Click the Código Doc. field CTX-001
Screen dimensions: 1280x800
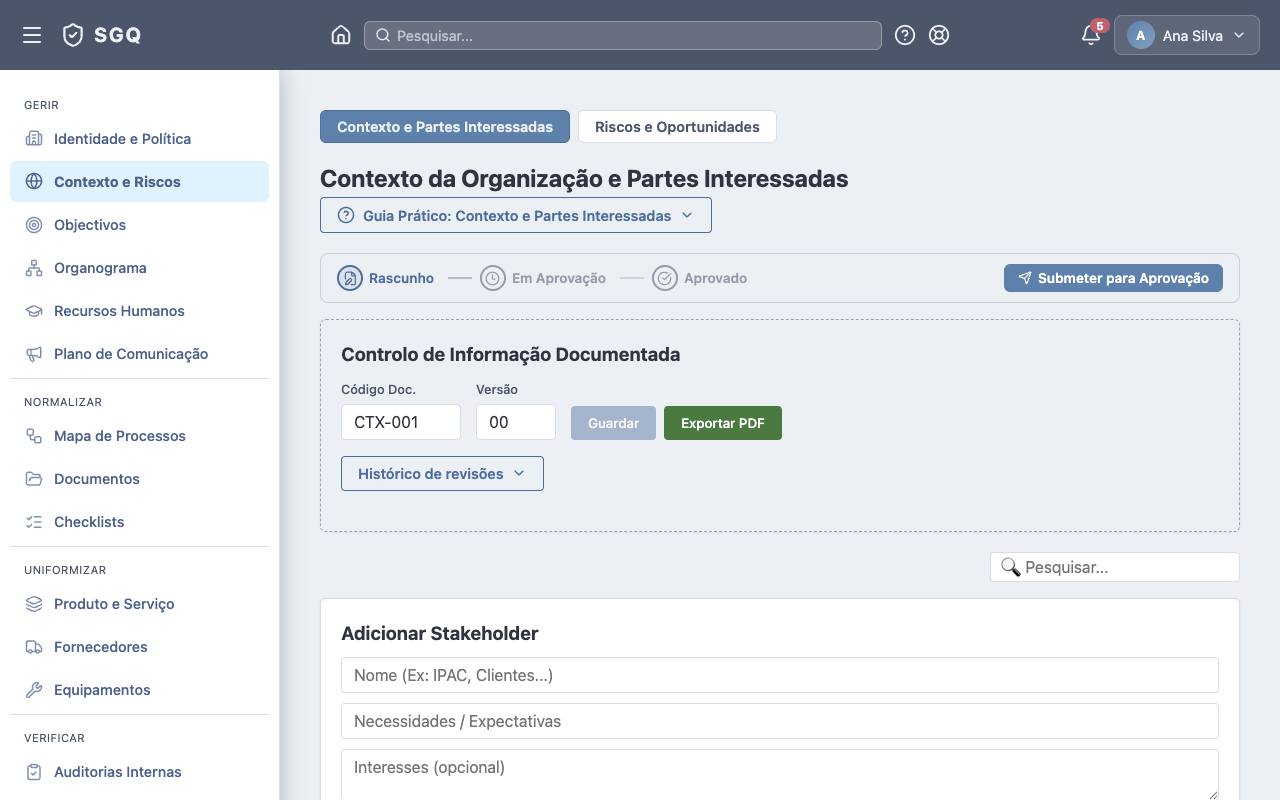pyautogui.click(x=401, y=422)
